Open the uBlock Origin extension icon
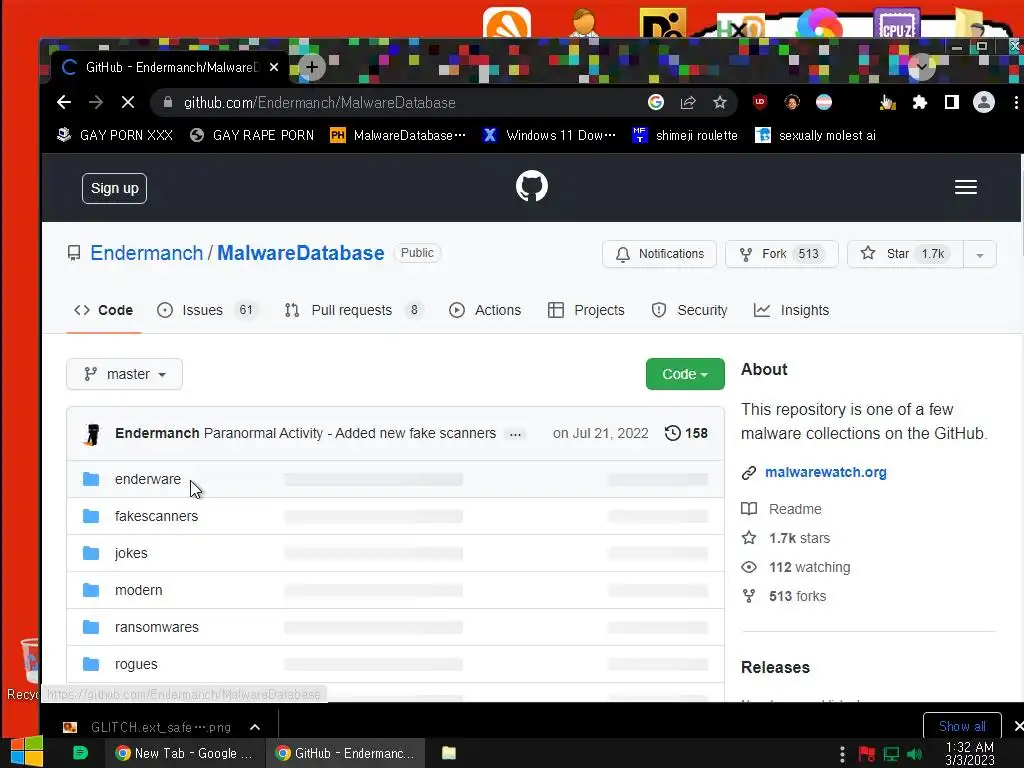The height and width of the screenshot is (768, 1024). tap(760, 102)
